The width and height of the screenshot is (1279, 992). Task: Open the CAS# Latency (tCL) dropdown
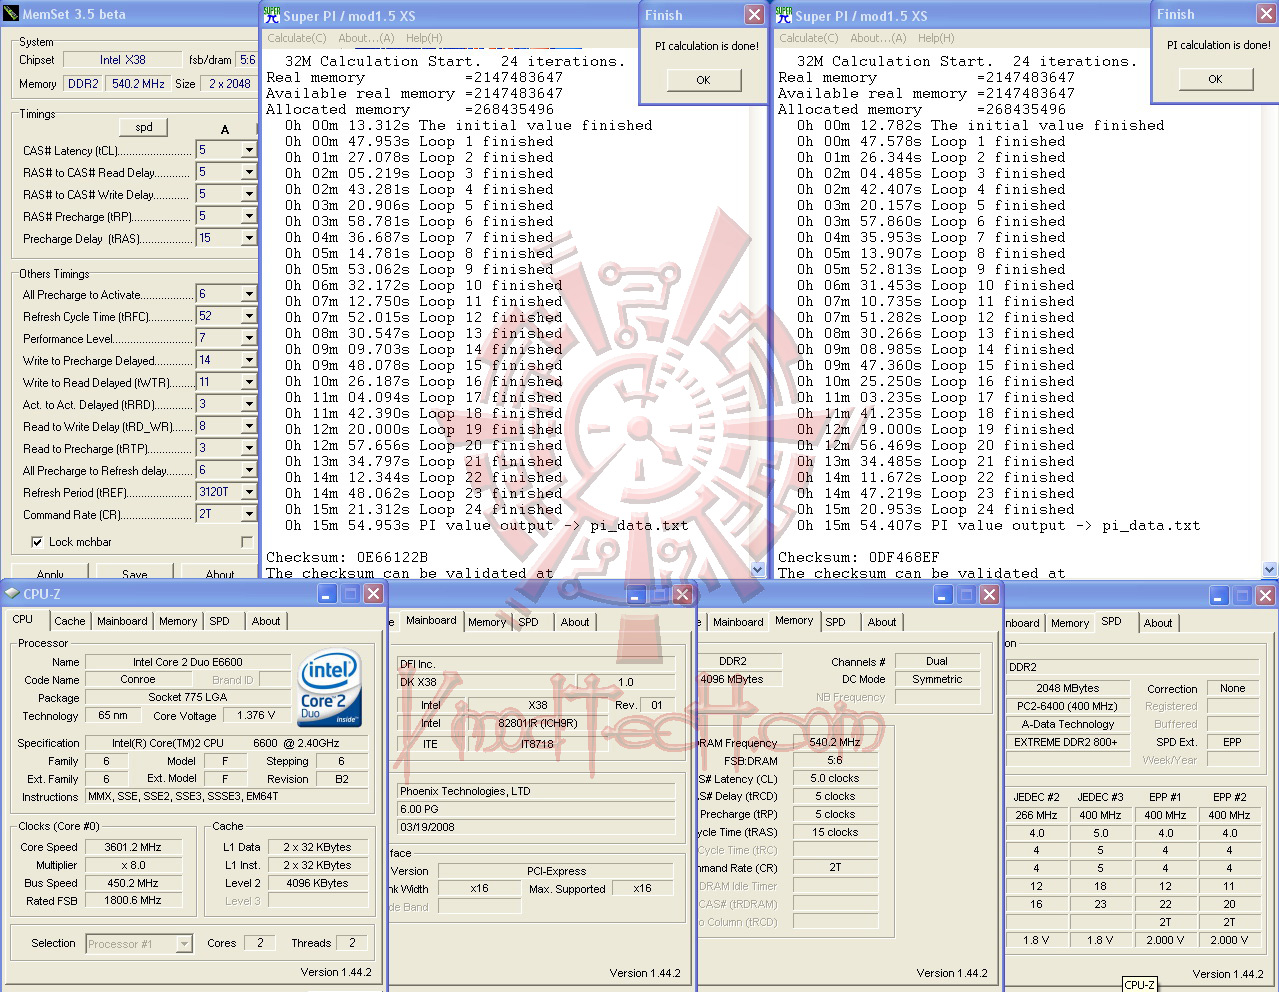[248, 150]
